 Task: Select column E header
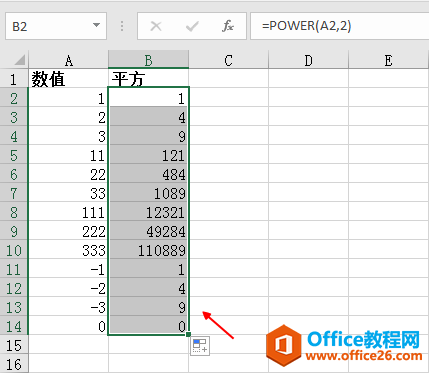(x=389, y=60)
